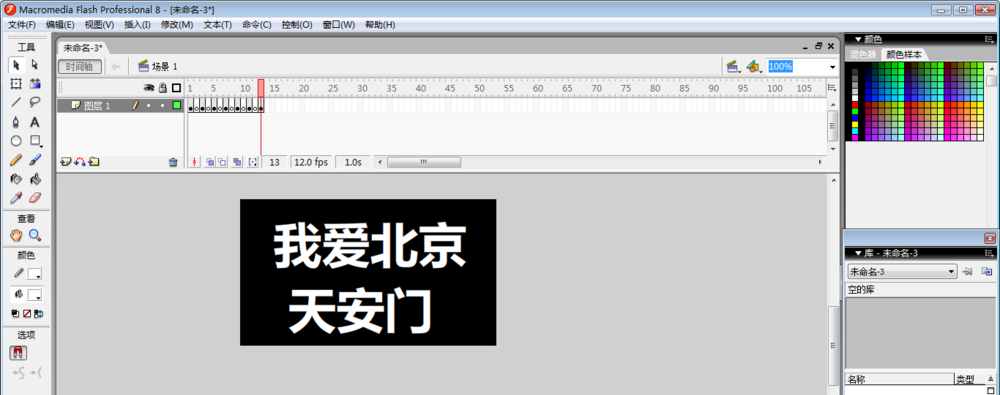1000x395 pixels.
Task: Select the Free Transform tool
Action: (17, 84)
